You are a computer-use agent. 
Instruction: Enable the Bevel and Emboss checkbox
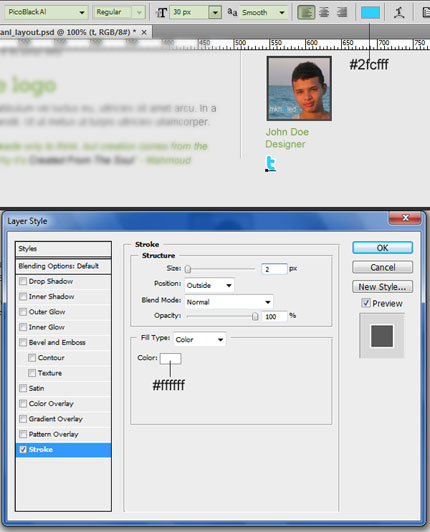pos(23,342)
